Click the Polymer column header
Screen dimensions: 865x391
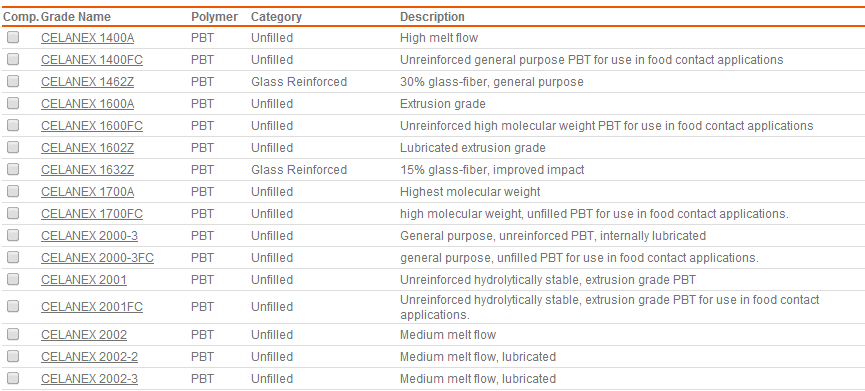215,17
